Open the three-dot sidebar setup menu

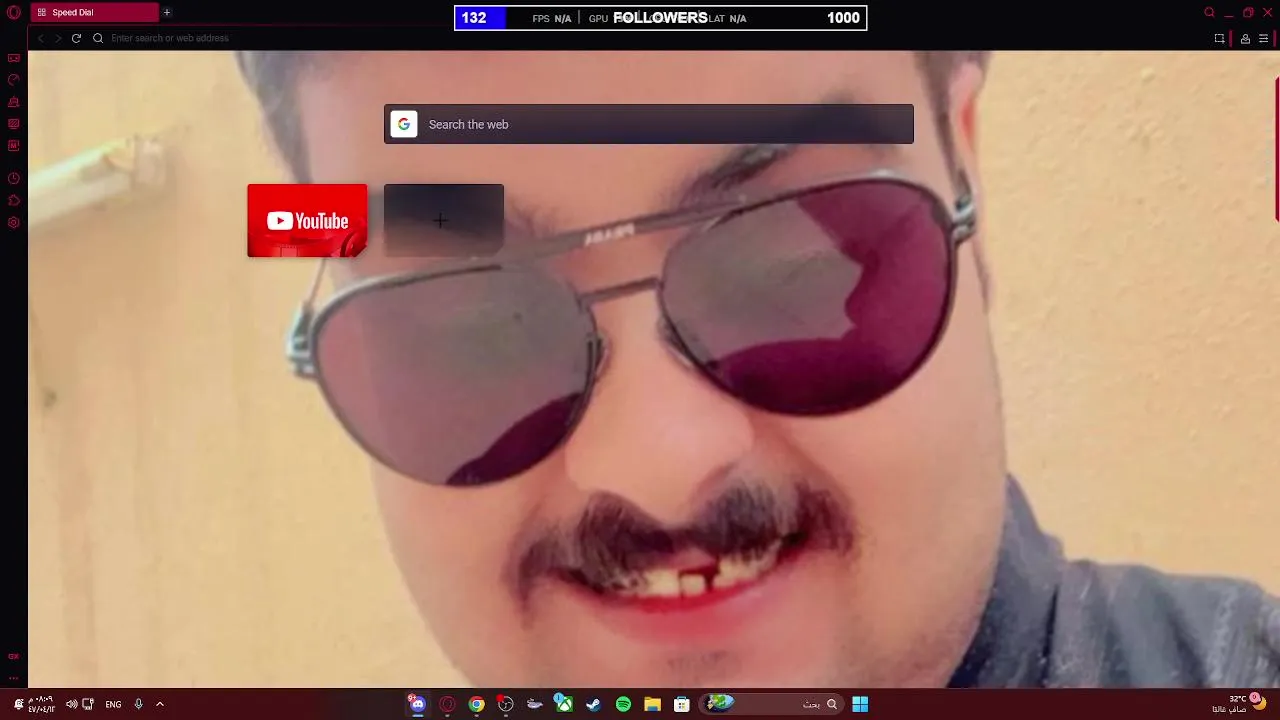[14, 678]
